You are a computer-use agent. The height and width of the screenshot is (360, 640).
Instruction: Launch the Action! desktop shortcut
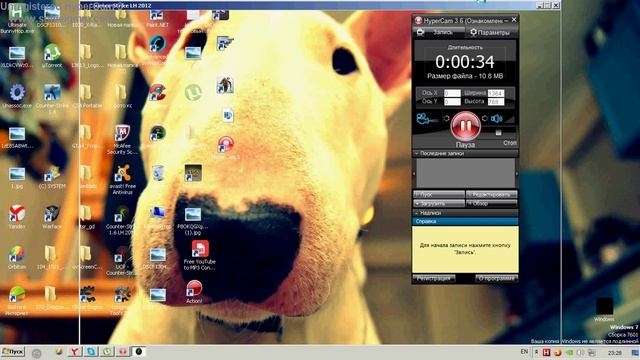(194, 291)
